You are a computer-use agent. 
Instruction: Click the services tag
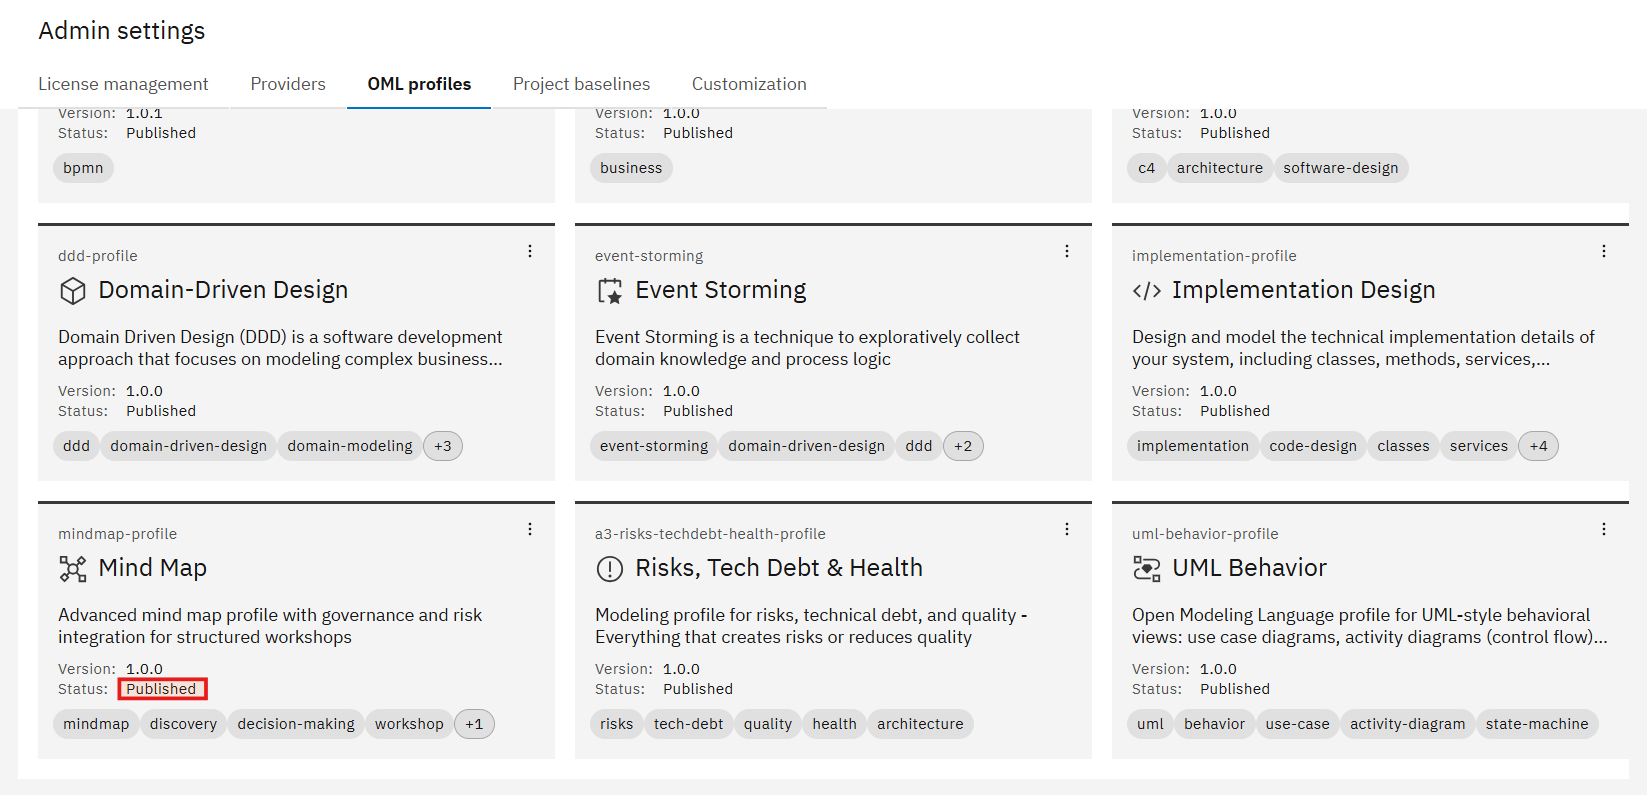1479,446
